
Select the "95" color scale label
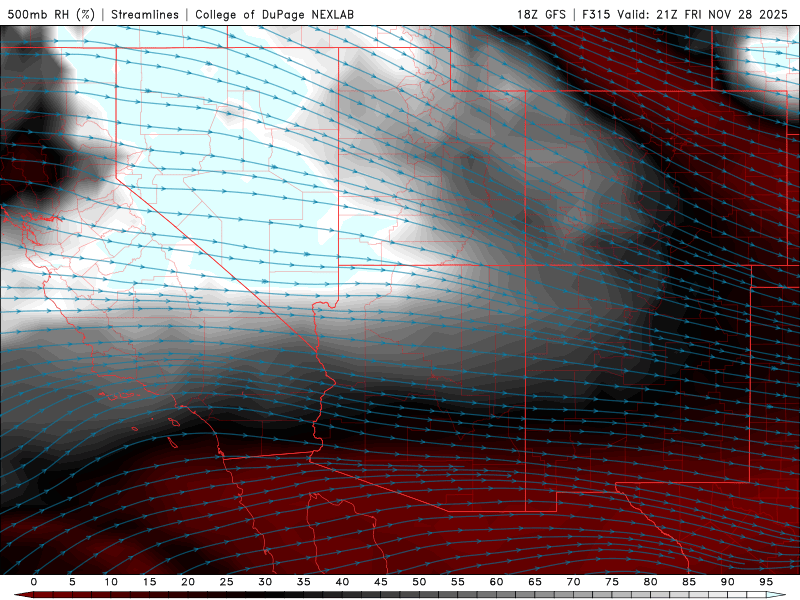pyautogui.click(x=766, y=582)
